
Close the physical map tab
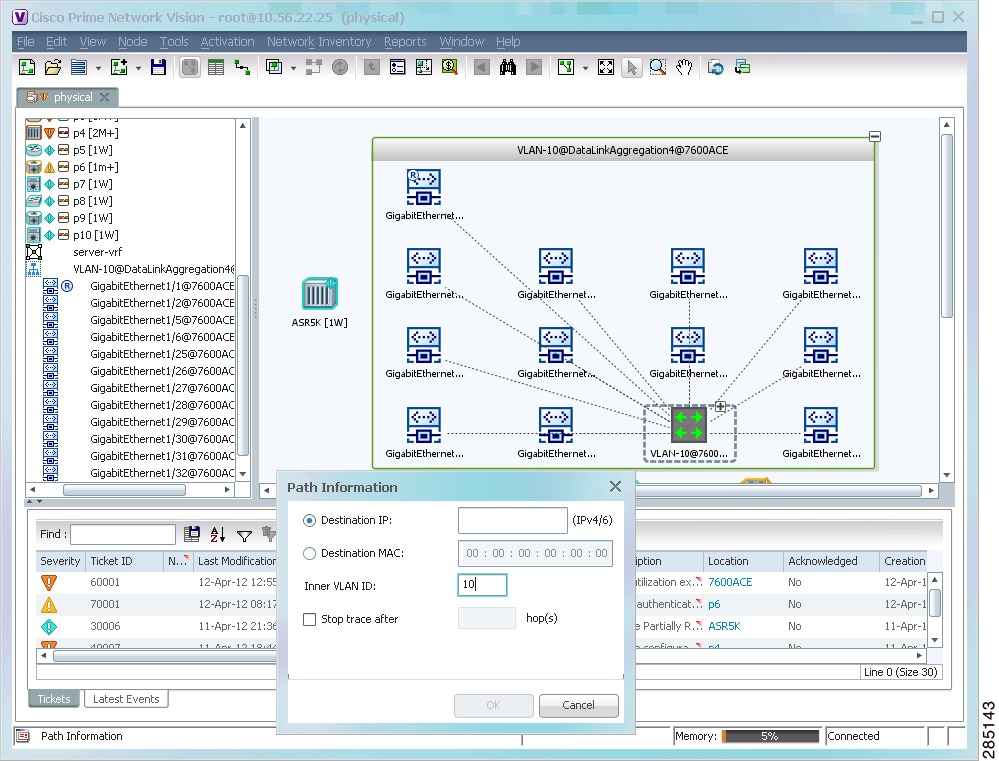pyautogui.click(x=104, y=97)
